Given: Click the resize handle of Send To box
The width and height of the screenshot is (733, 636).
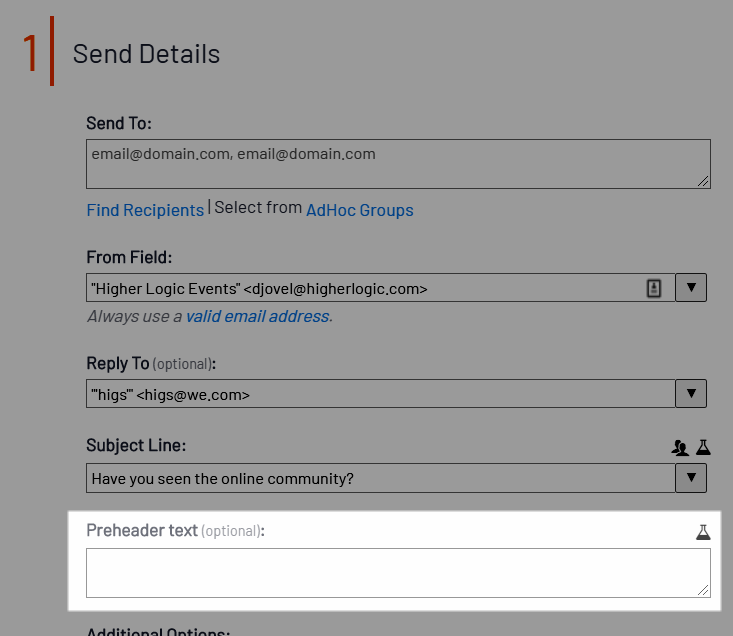Looking at the screenshot, I should pyautogui.click(x=704, y=181).
